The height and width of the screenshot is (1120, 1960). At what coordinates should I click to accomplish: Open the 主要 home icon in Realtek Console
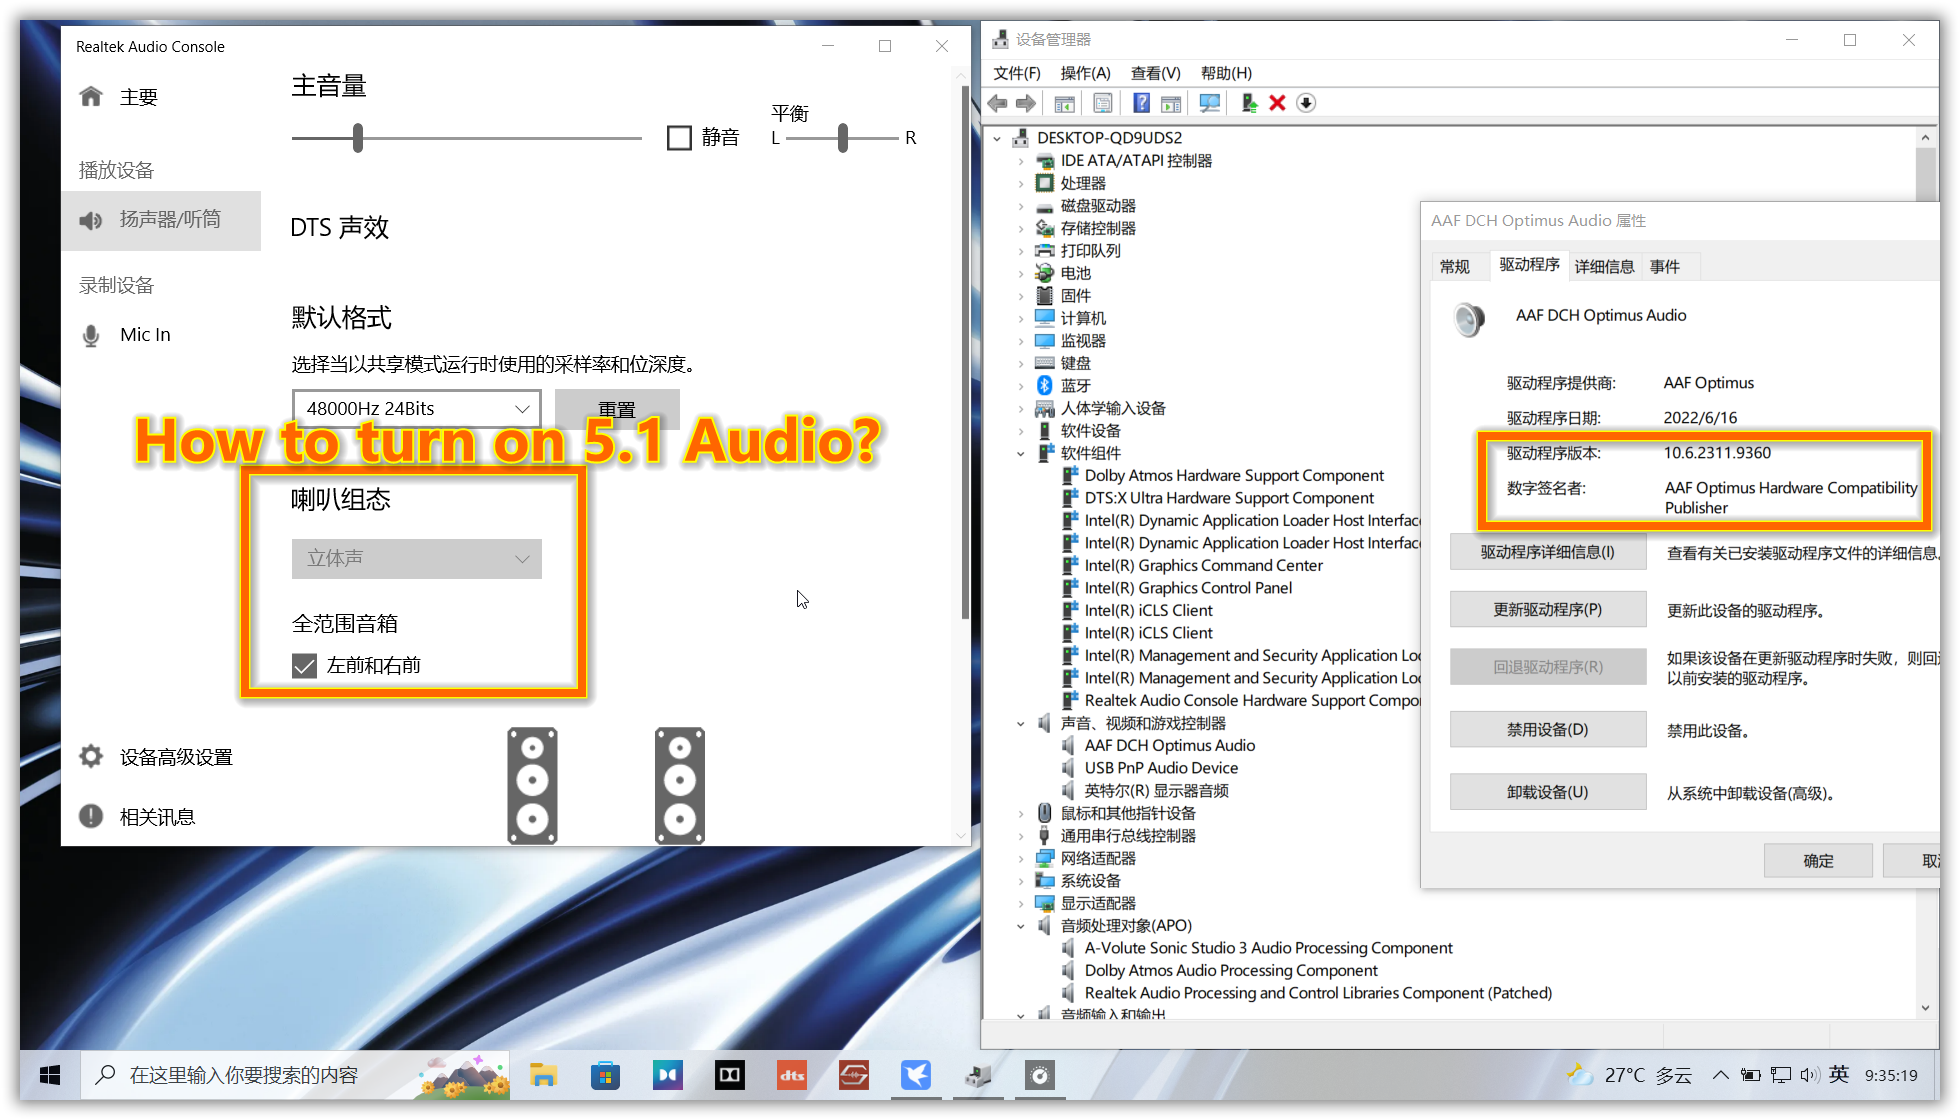[x=91, y=96]
